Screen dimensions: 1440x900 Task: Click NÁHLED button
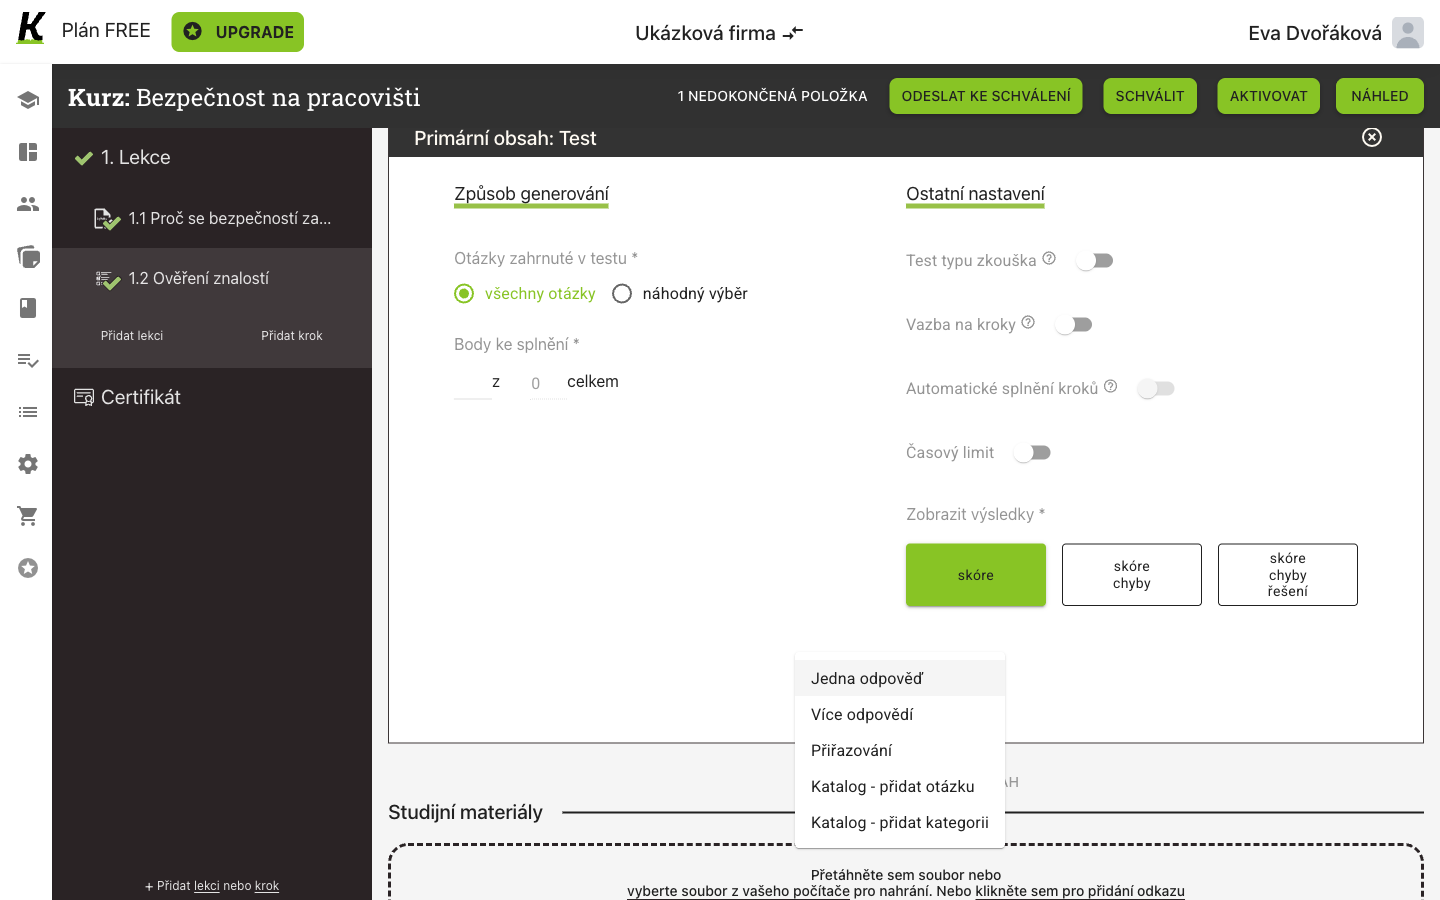[1380, 96]
